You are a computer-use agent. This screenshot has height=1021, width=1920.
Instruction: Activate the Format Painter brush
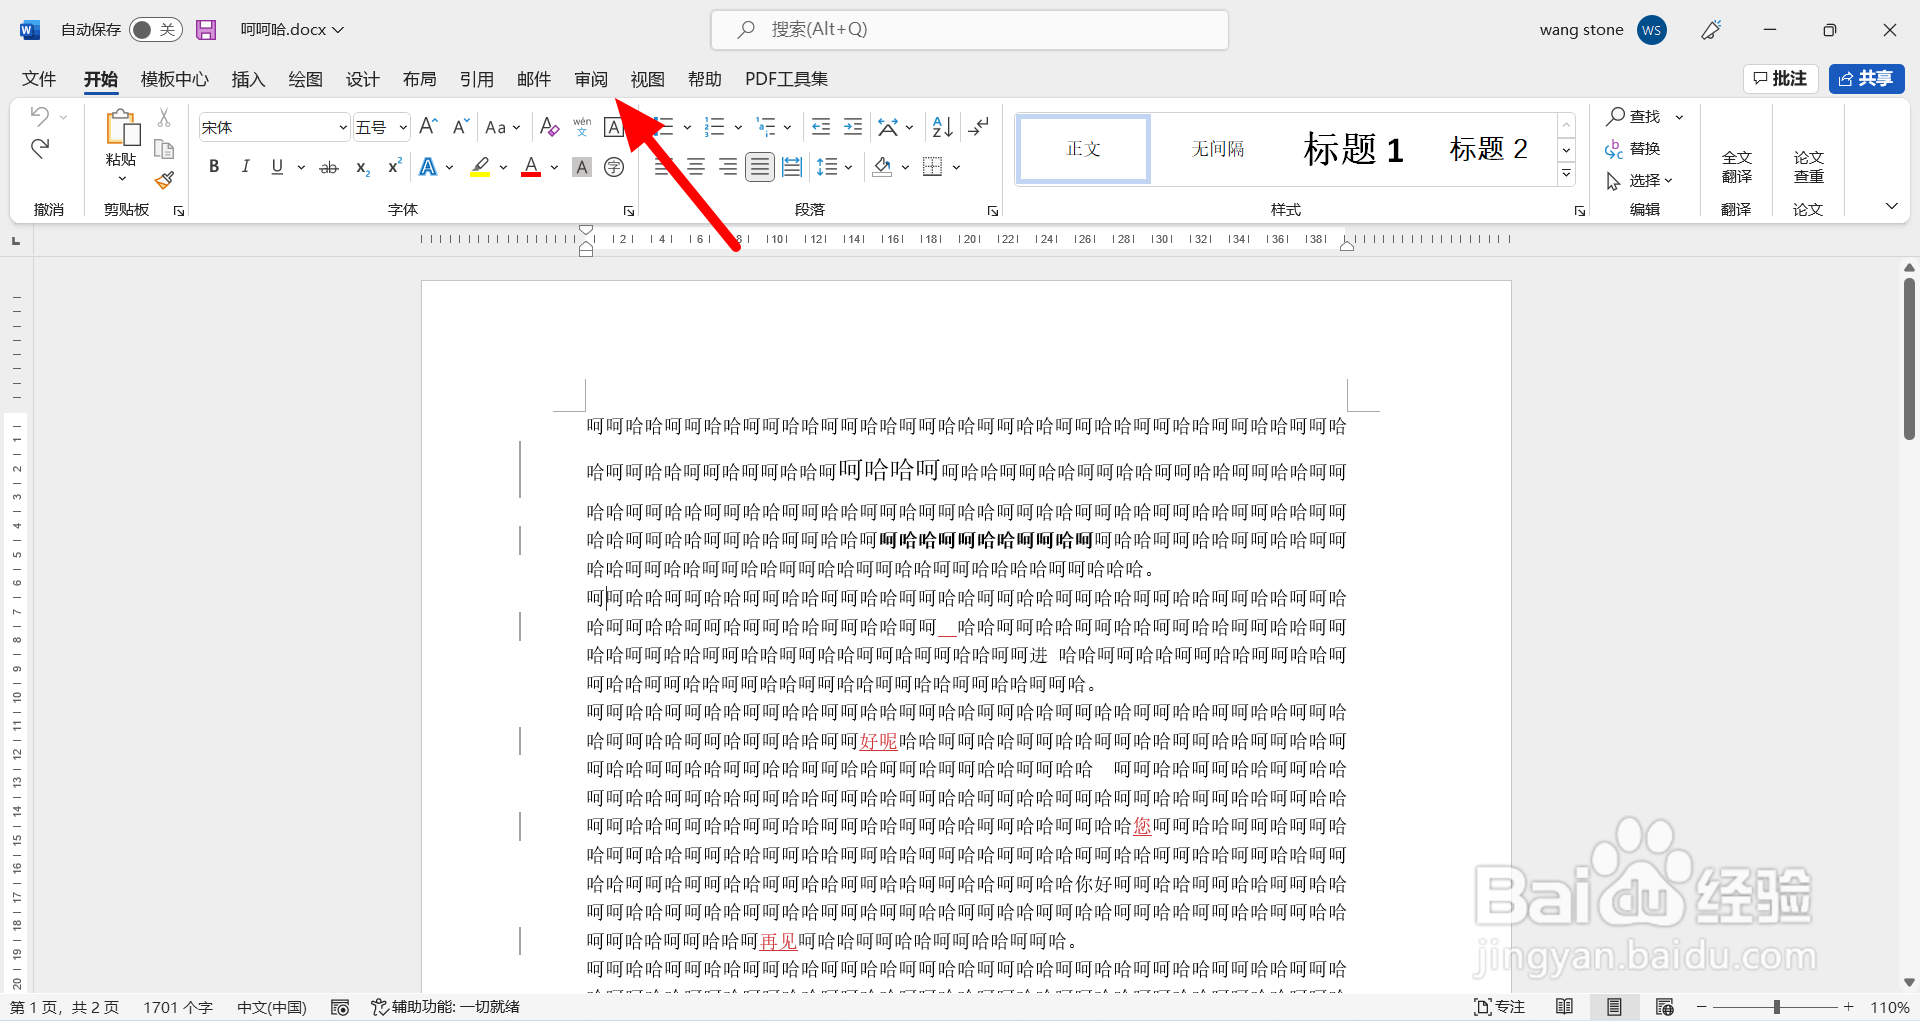point(164,181)
